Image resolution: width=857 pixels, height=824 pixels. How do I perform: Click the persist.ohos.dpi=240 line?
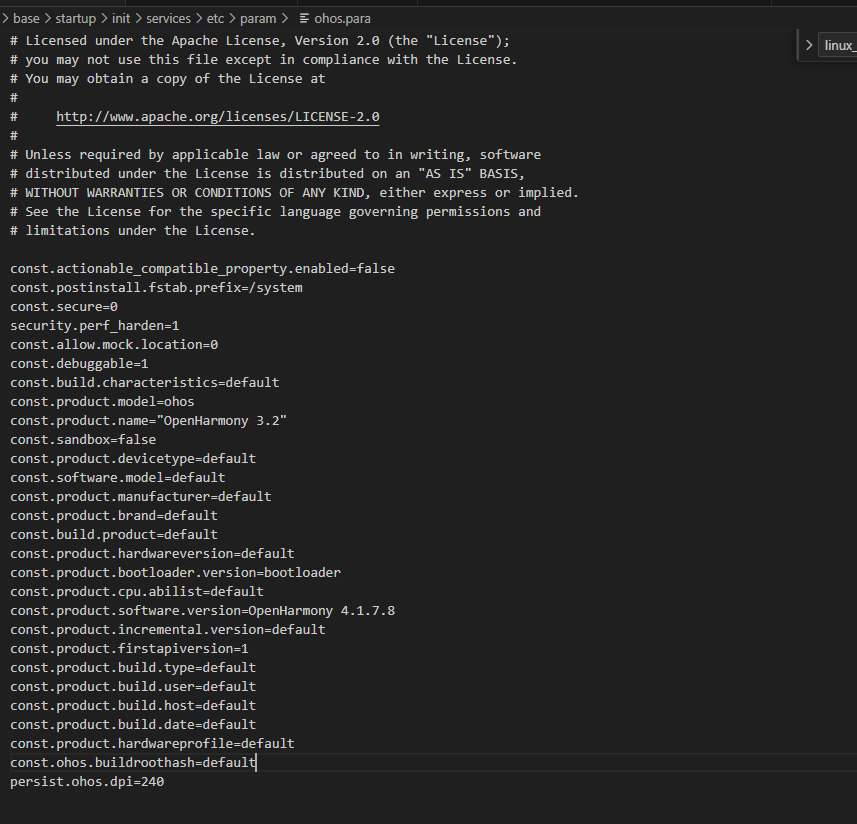coord(87,781)
